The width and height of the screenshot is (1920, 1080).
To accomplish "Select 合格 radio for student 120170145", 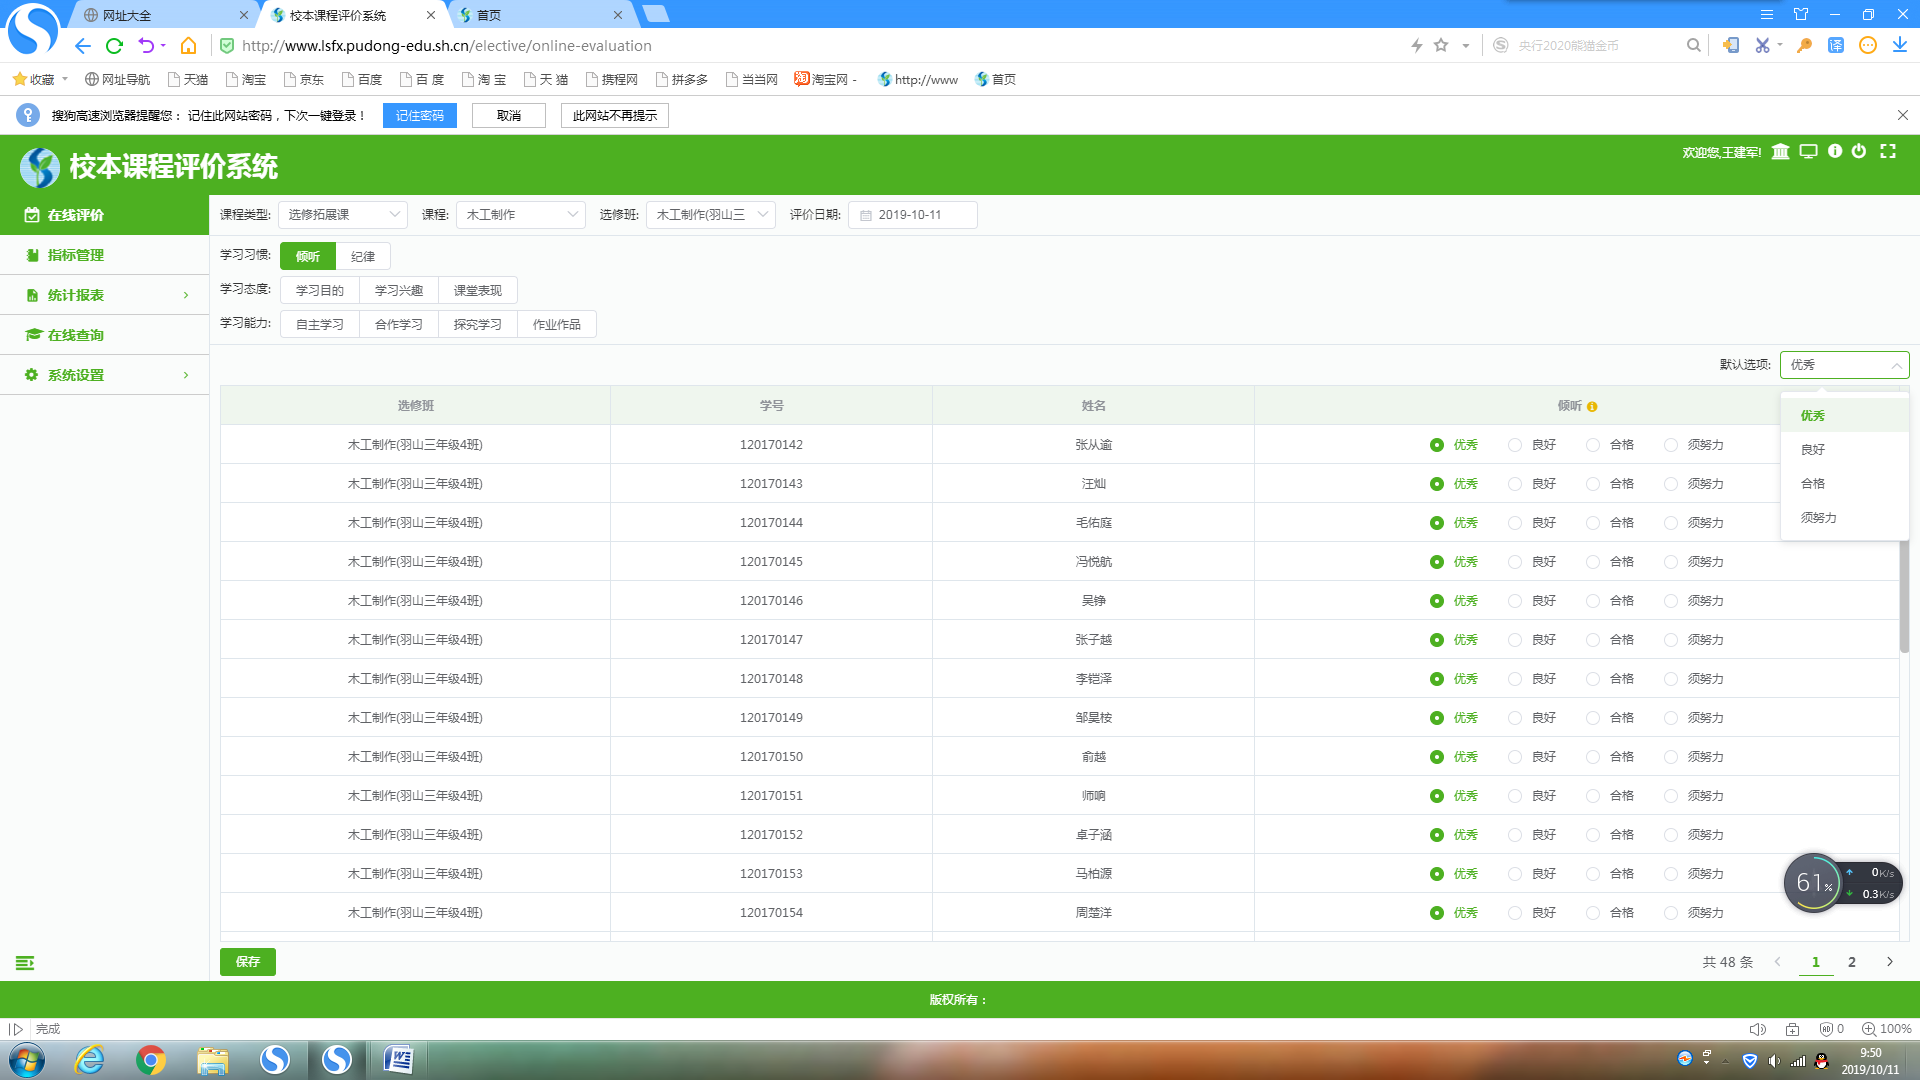I will pyautogui.click(x=1593, y=562).
